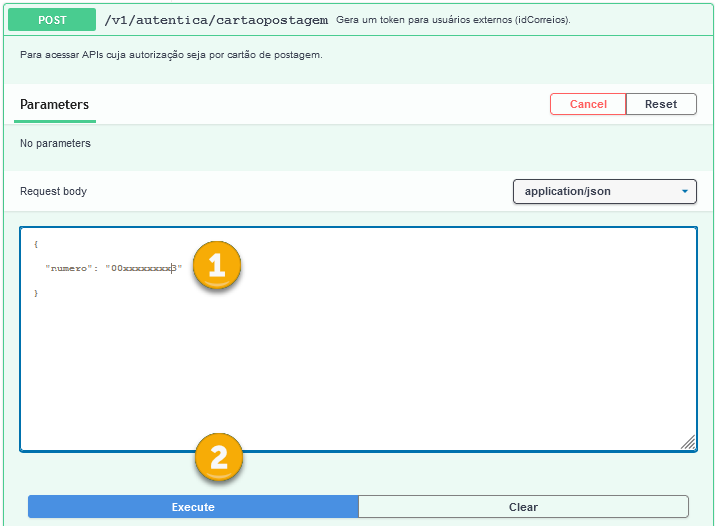Viewport: 715px width, 526px height.
Task: Cancel the try-it-out mode
Action: tap(588, 104)
